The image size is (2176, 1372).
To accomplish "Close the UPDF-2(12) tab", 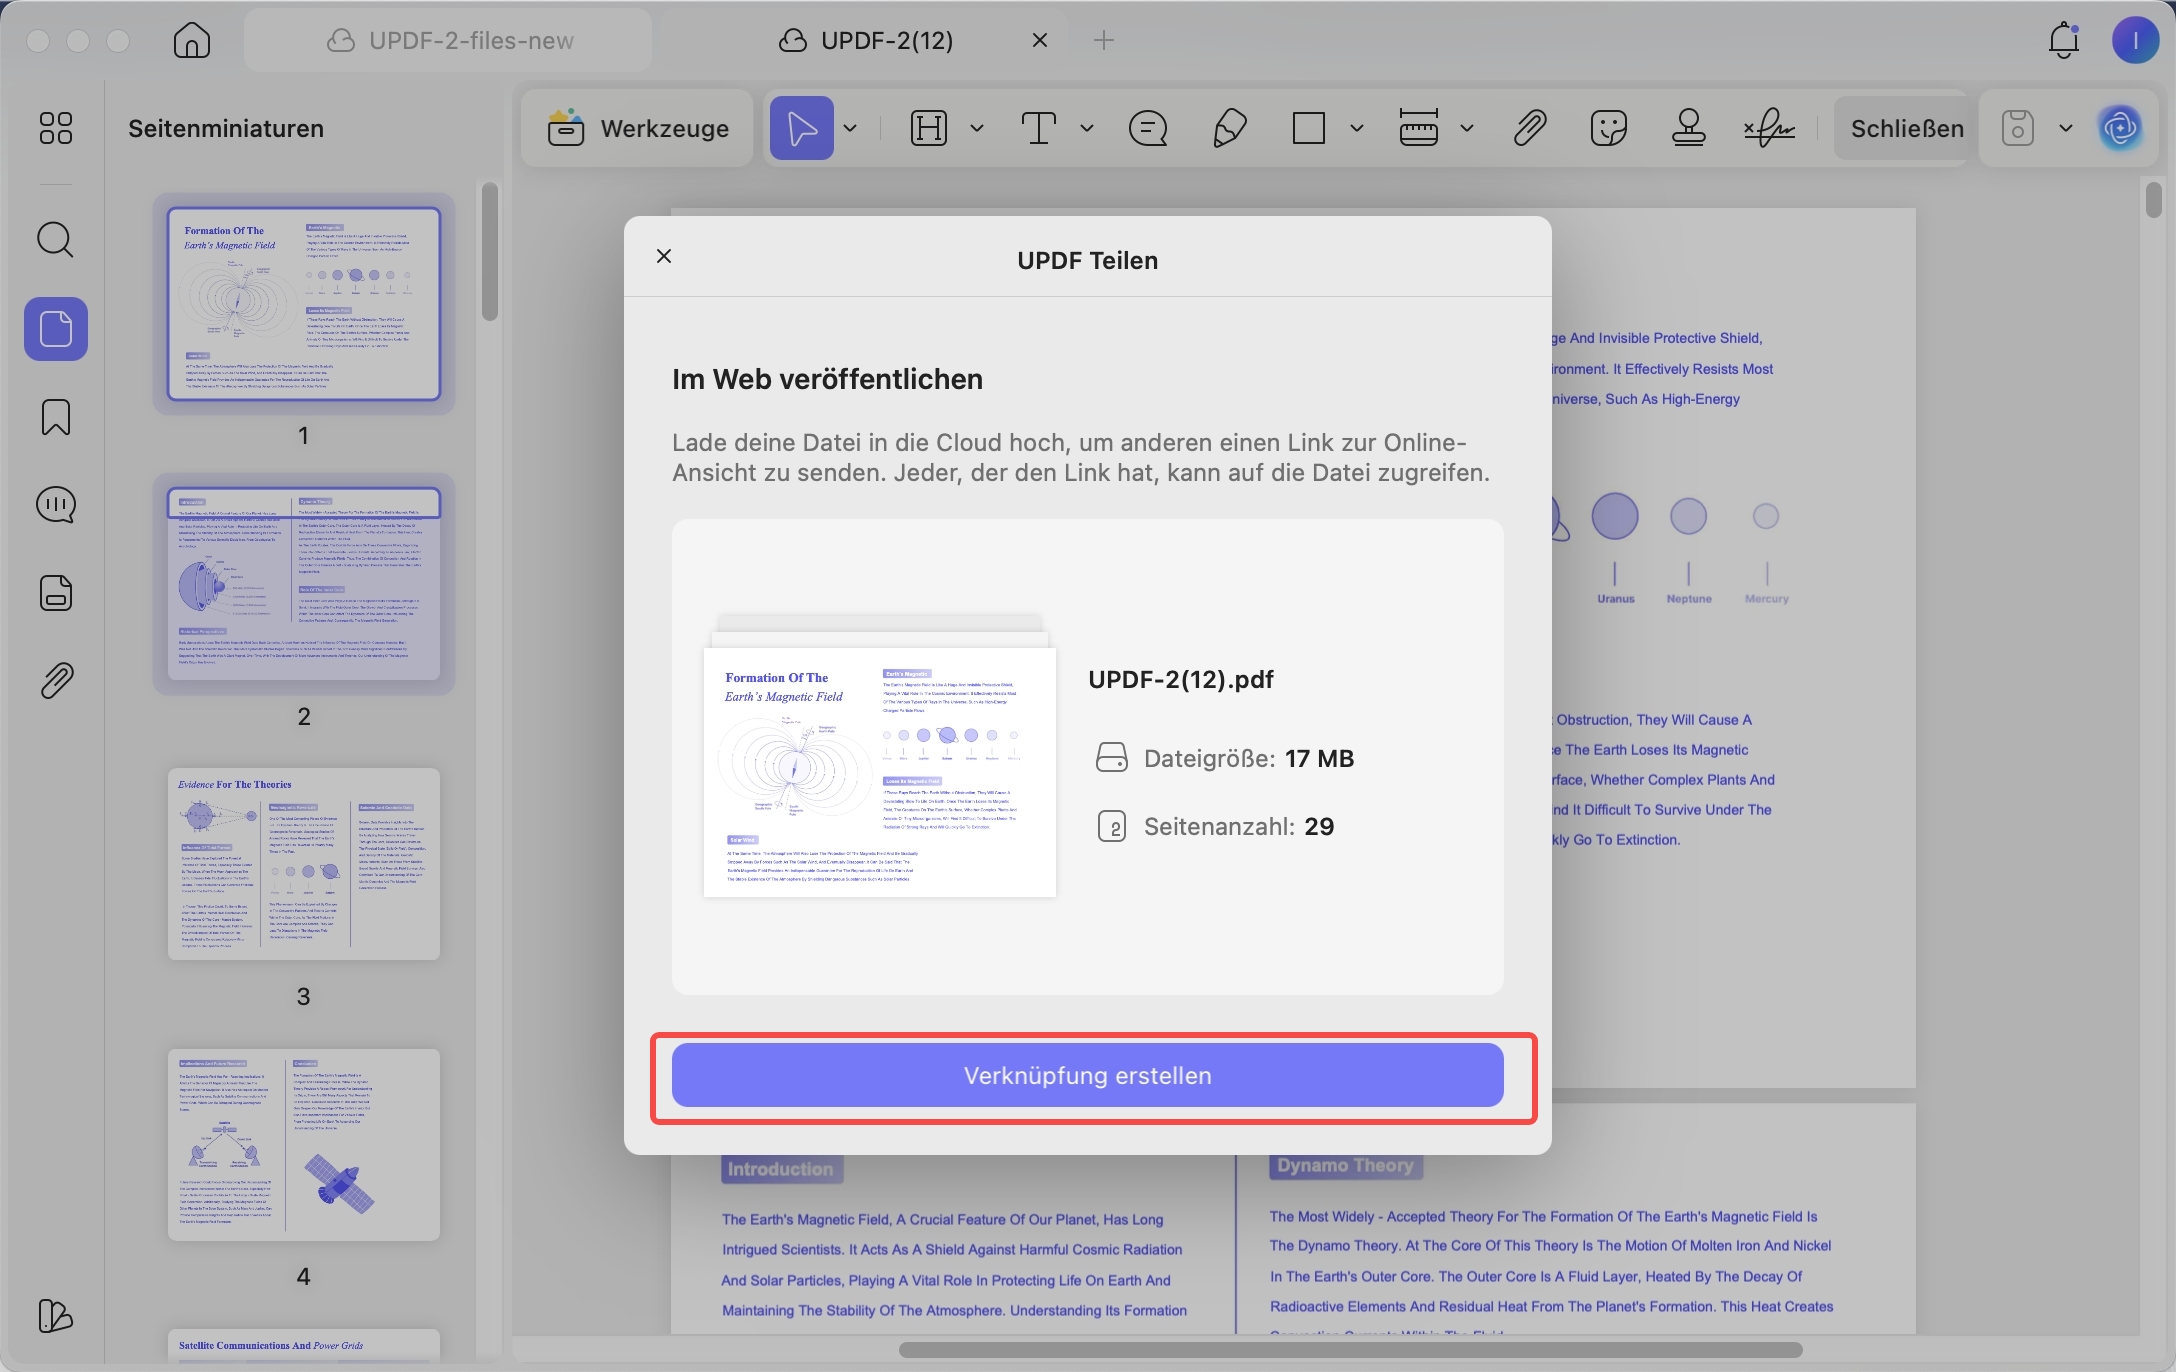I will (1040, 40).
